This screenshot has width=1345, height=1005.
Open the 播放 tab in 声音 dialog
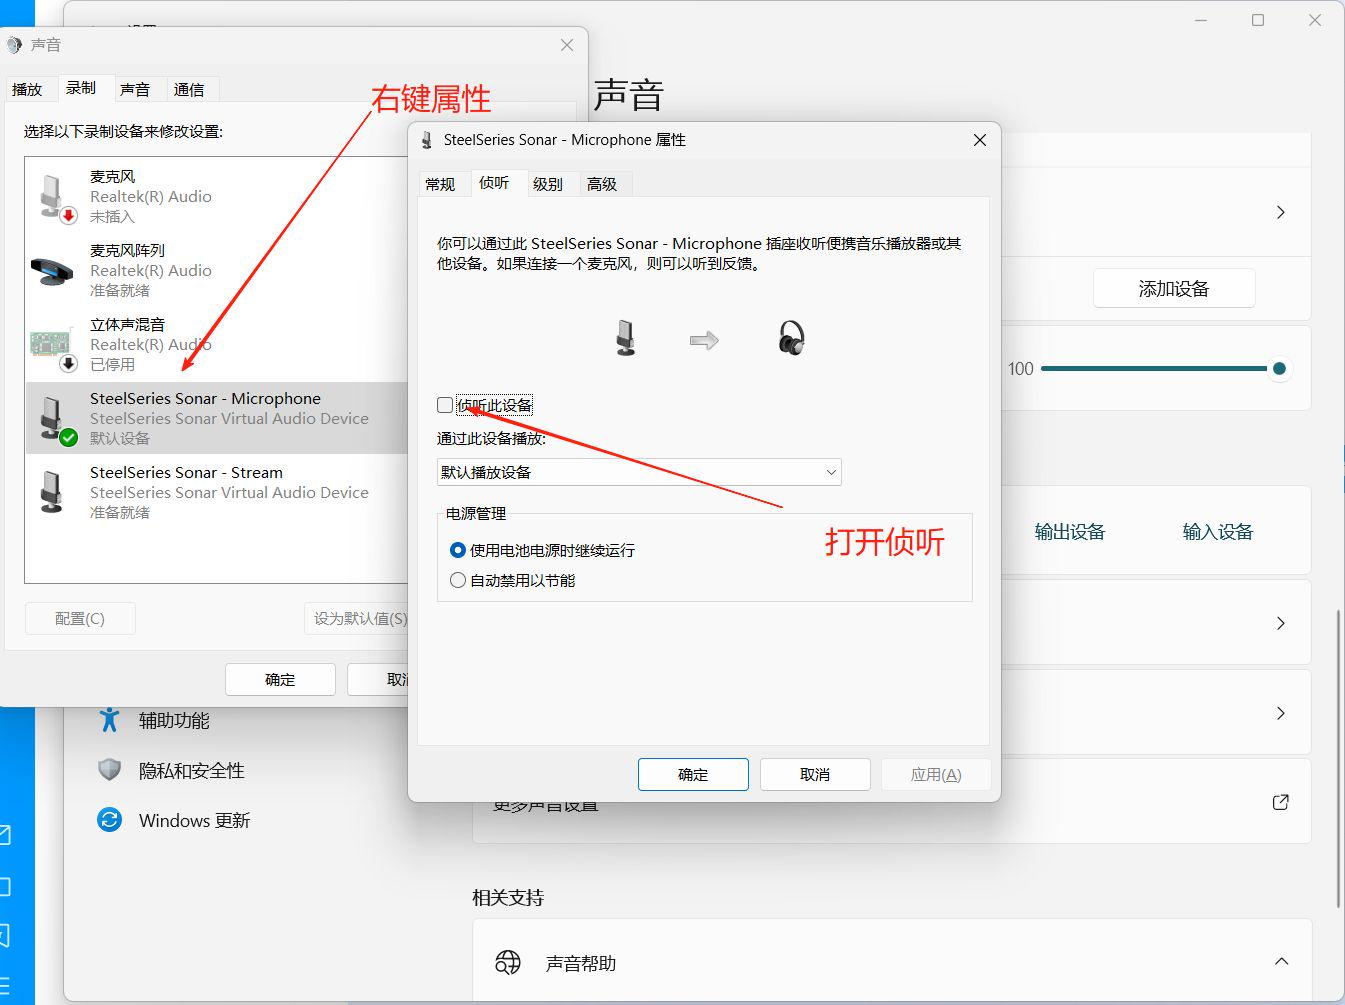(x=27, y=89)
